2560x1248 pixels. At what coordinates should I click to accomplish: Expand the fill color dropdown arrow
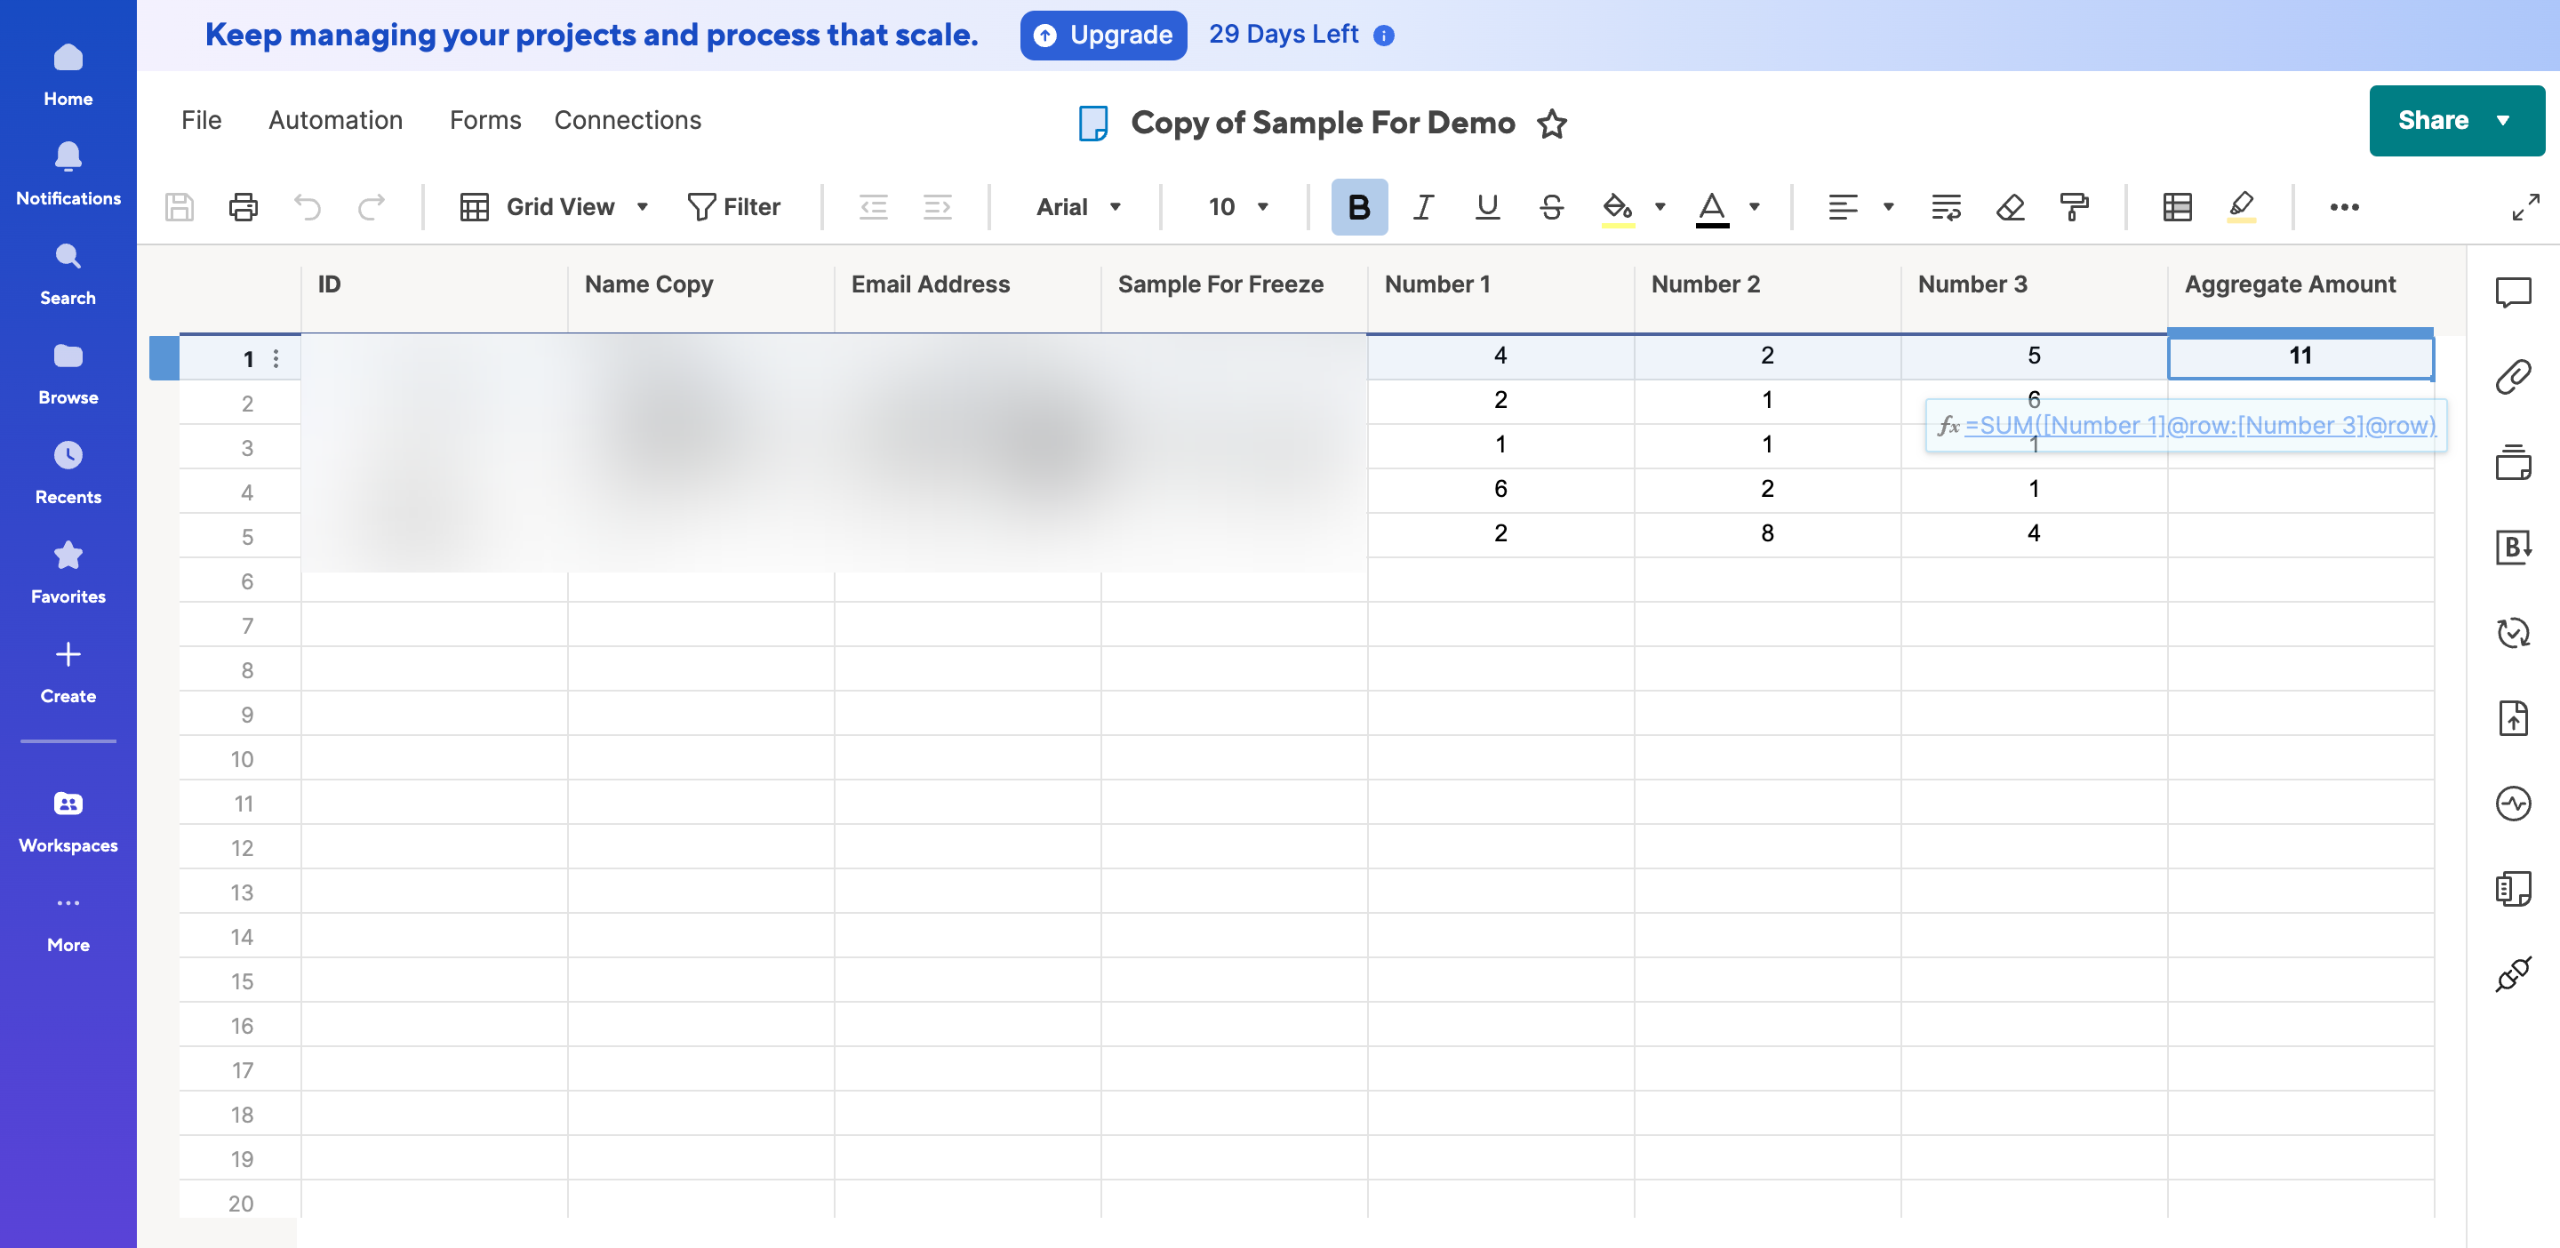[x=1660, y=207]
